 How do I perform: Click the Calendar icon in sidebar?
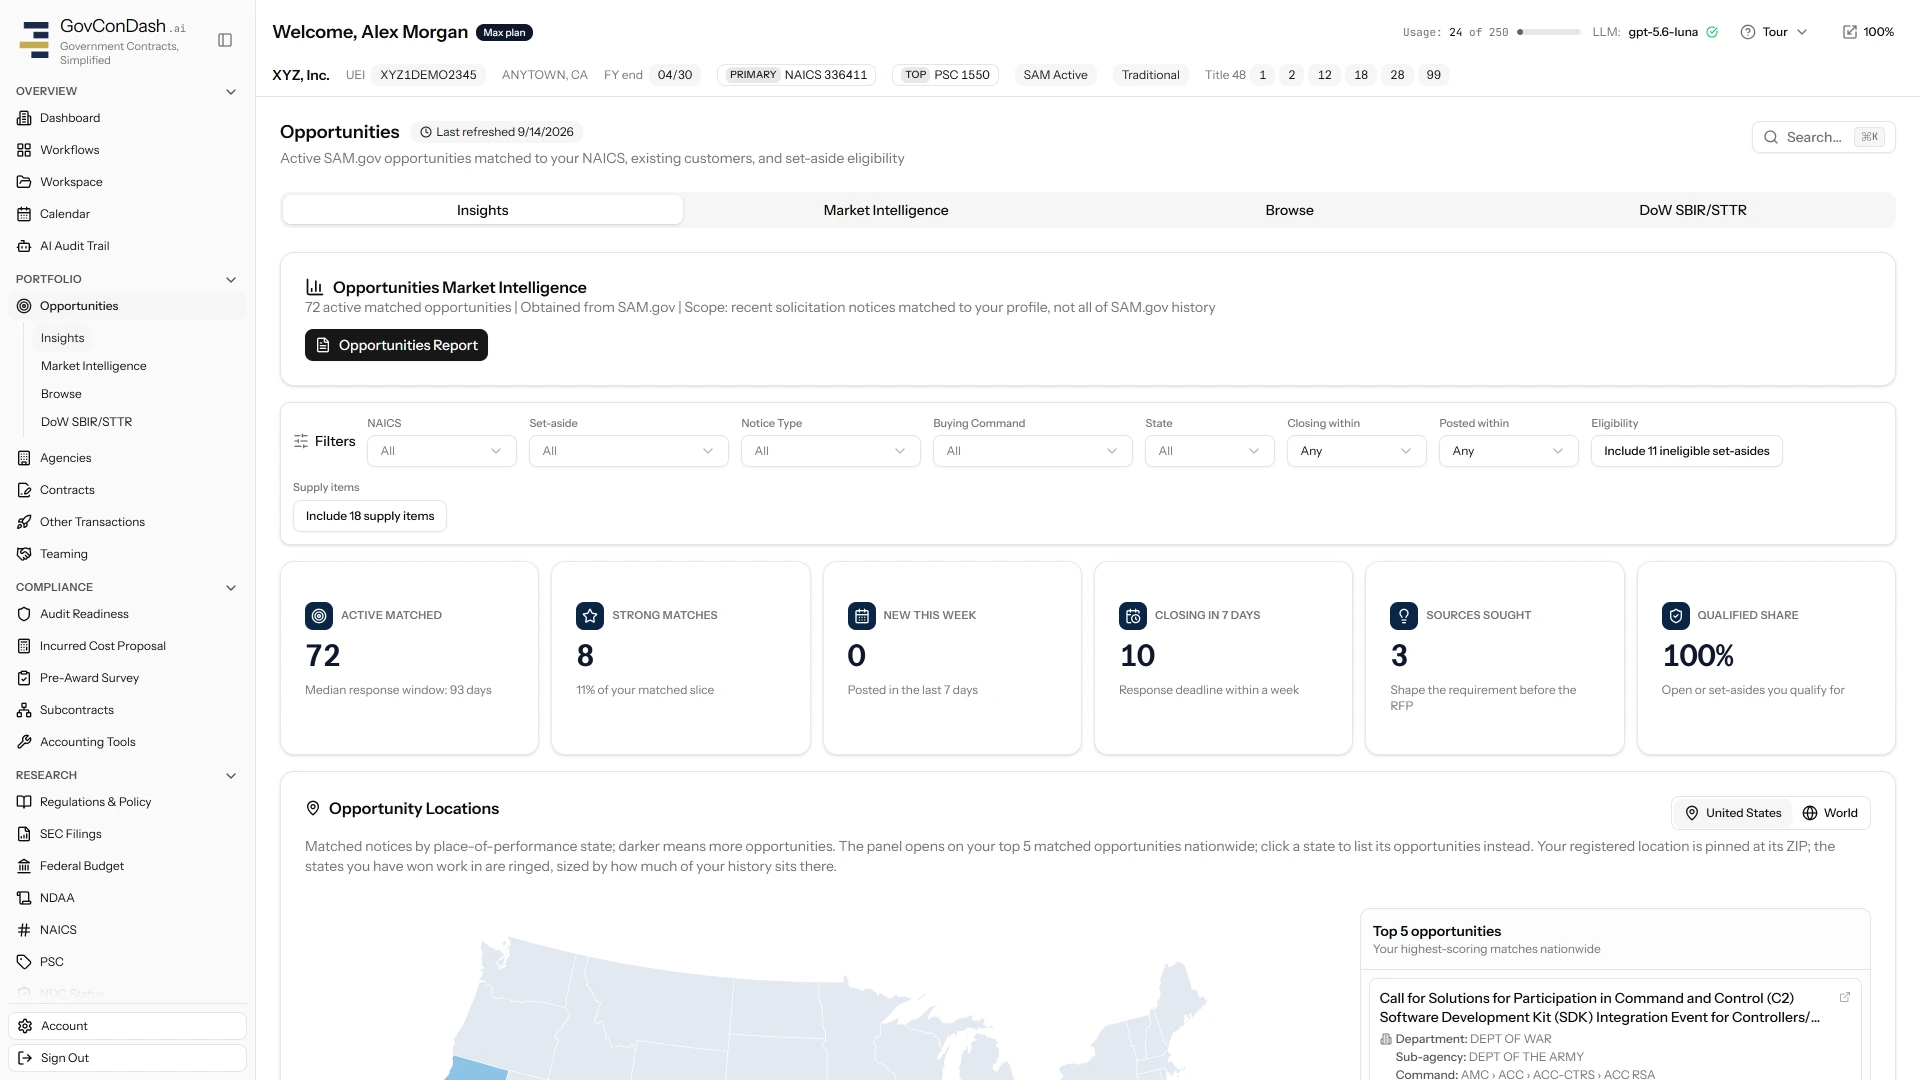coord(24,214)
